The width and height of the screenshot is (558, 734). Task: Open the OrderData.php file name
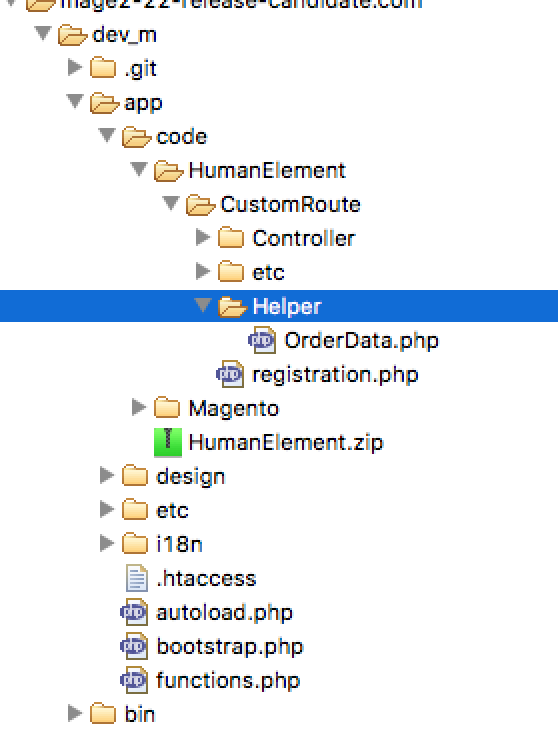tap(362, 341)
